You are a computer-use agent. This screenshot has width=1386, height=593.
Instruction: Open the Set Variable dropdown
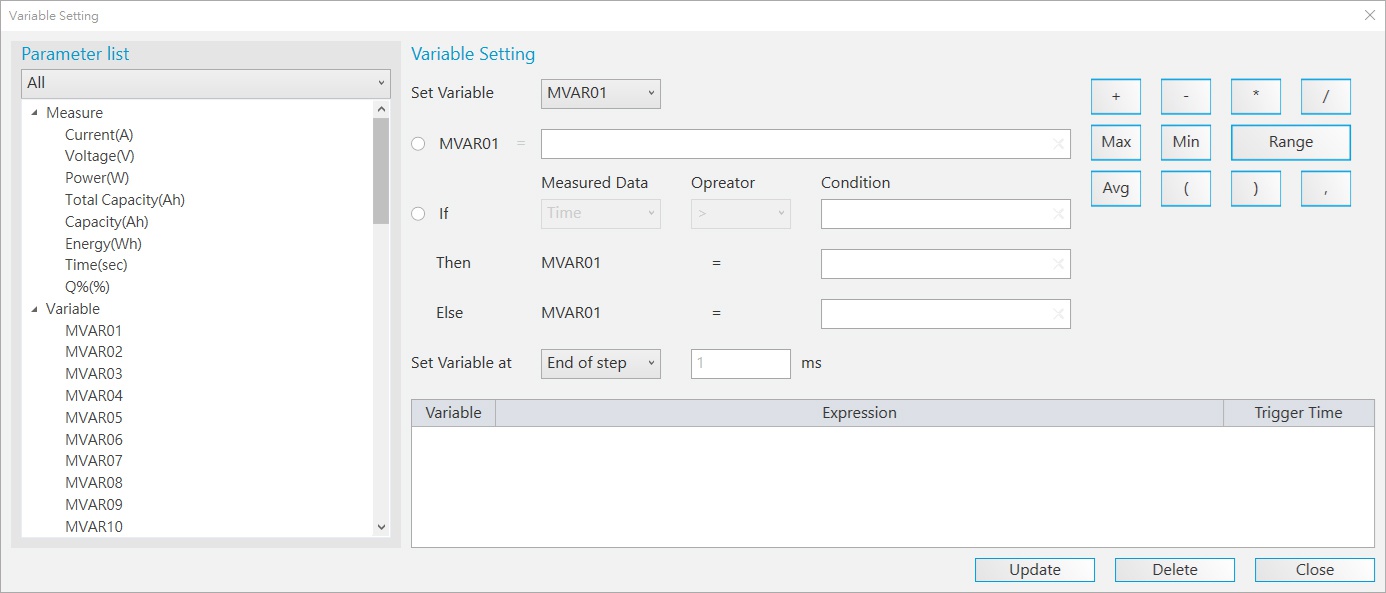(x=600, y=94)
